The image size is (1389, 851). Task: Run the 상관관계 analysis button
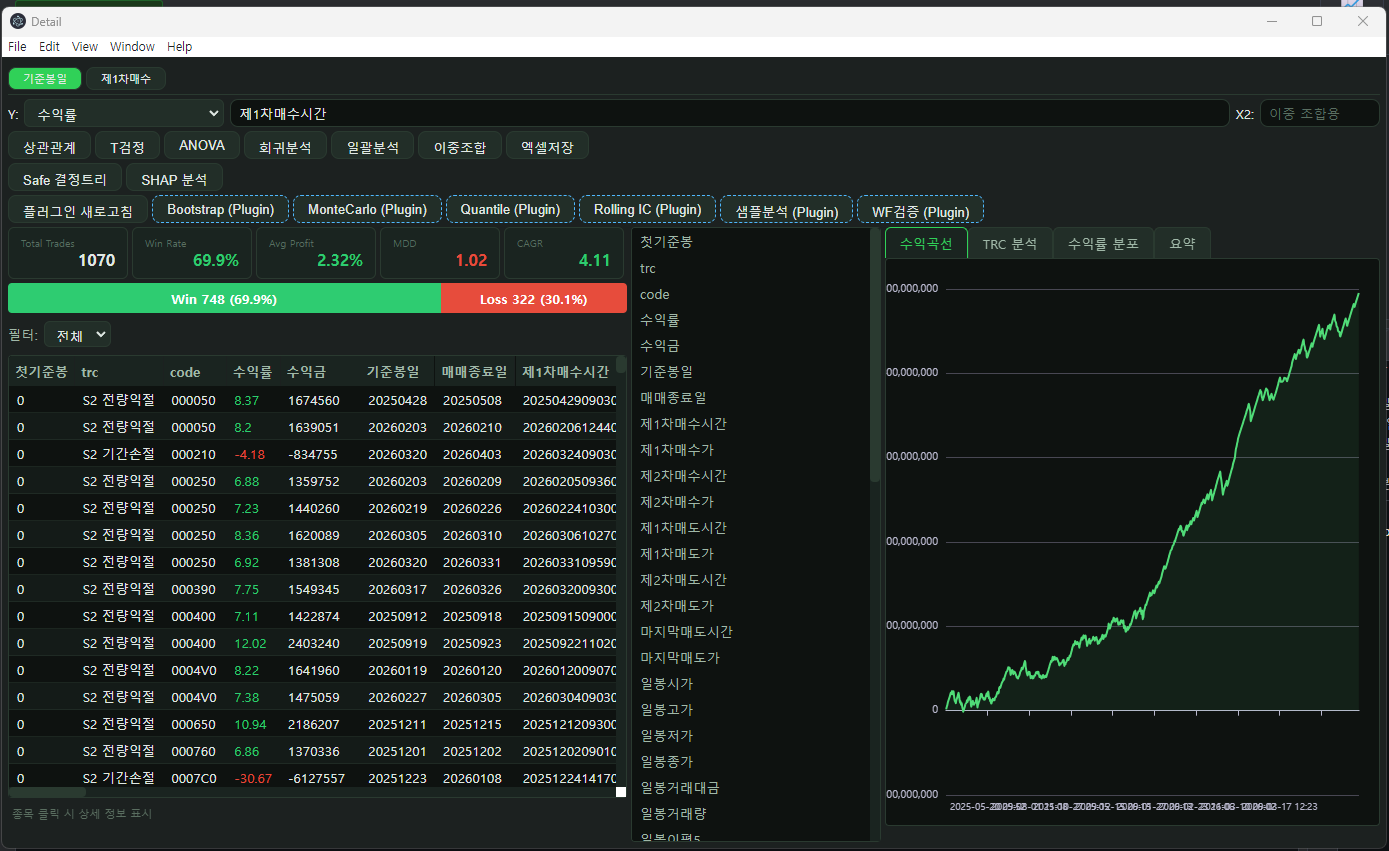[49, 147]
